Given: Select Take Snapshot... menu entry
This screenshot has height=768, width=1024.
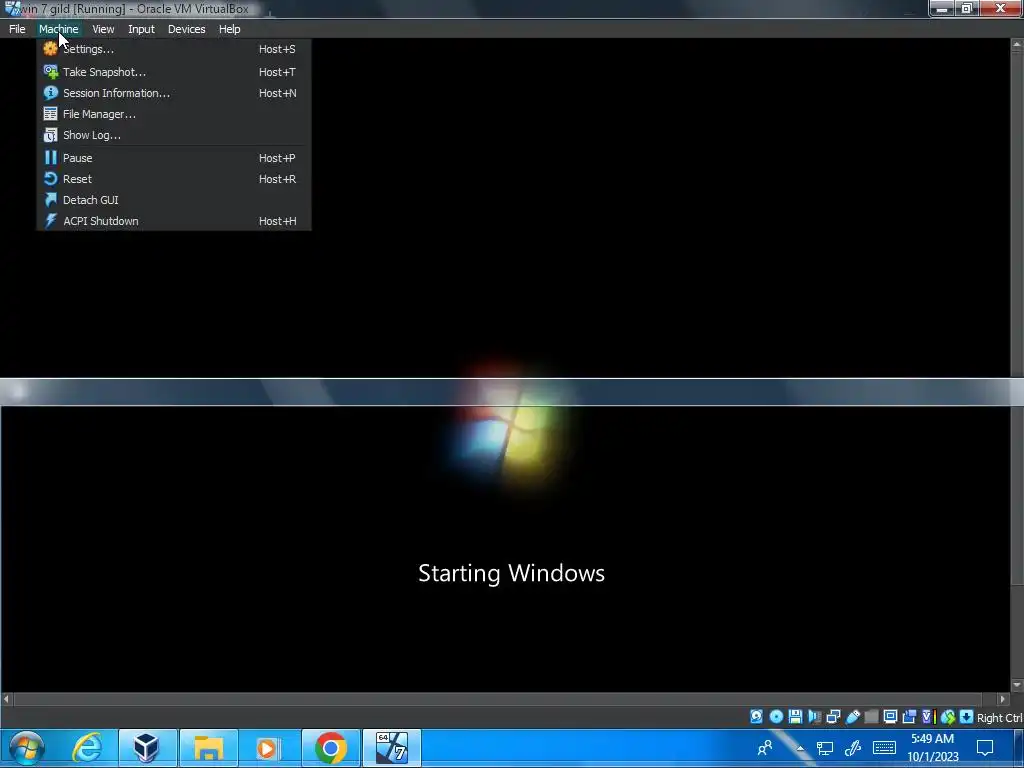Looking at the screenshot, I should [173, 72].
